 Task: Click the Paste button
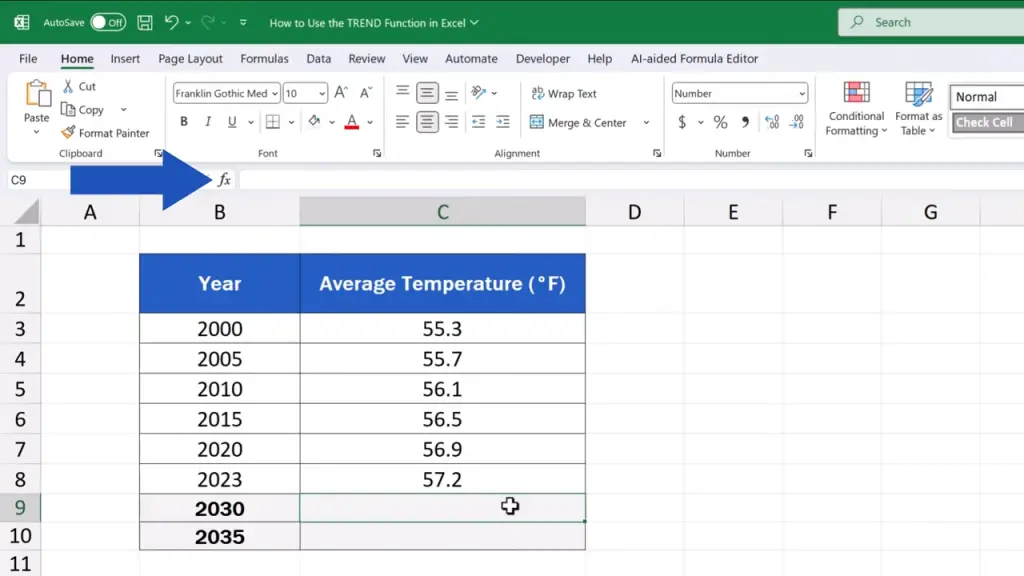pos(37,100)
